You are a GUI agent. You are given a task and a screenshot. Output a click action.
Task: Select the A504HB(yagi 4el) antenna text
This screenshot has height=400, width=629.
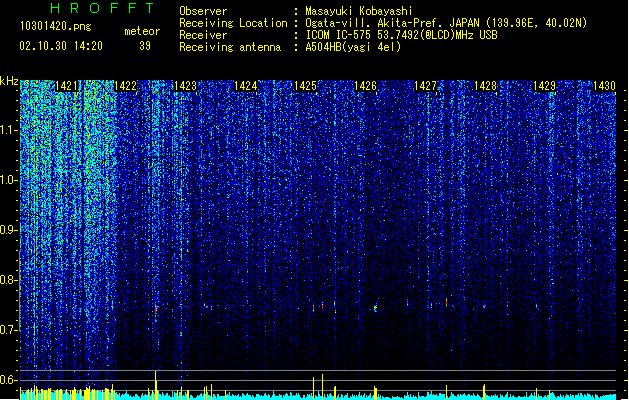click(x=353, y=47)
